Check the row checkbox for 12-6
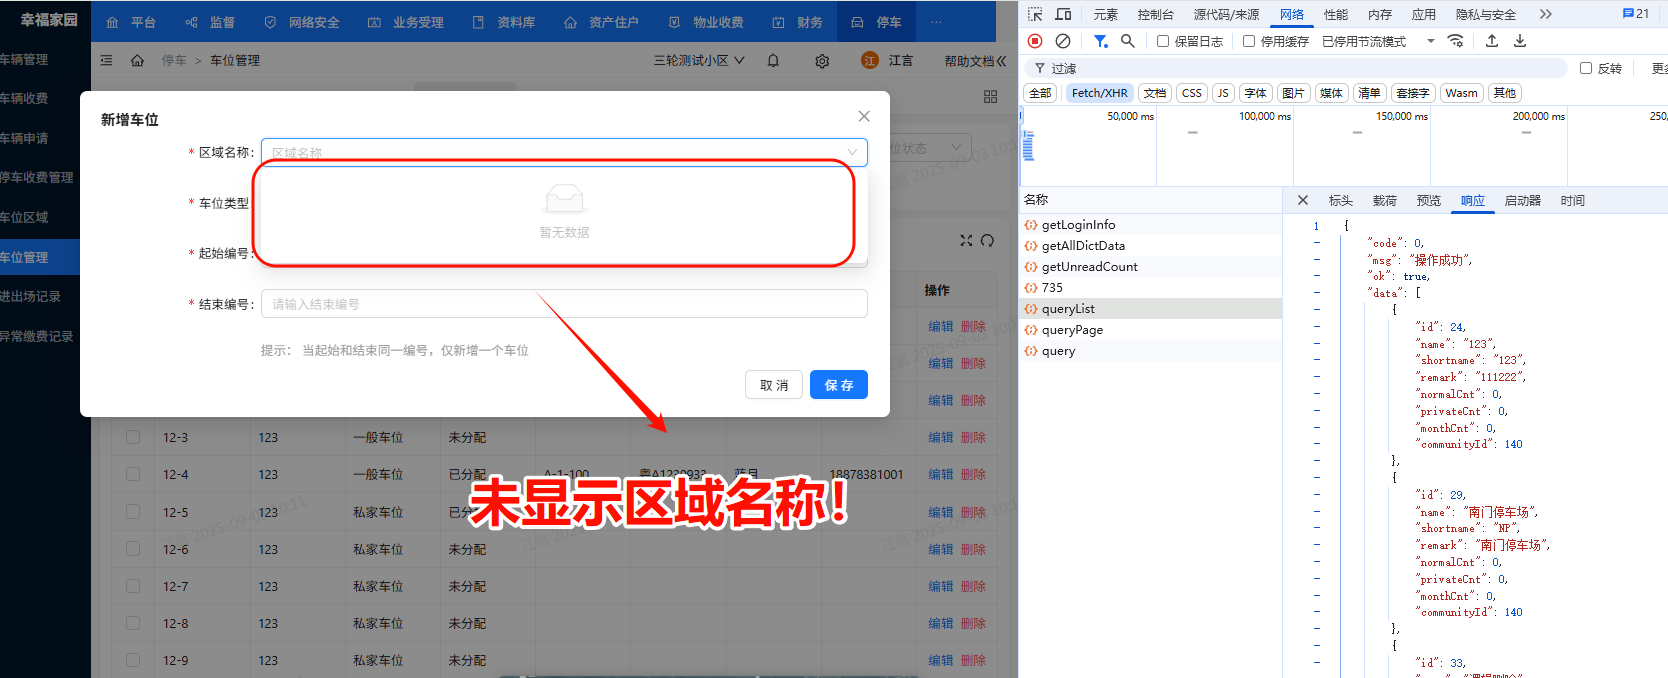 pos(133,549)
